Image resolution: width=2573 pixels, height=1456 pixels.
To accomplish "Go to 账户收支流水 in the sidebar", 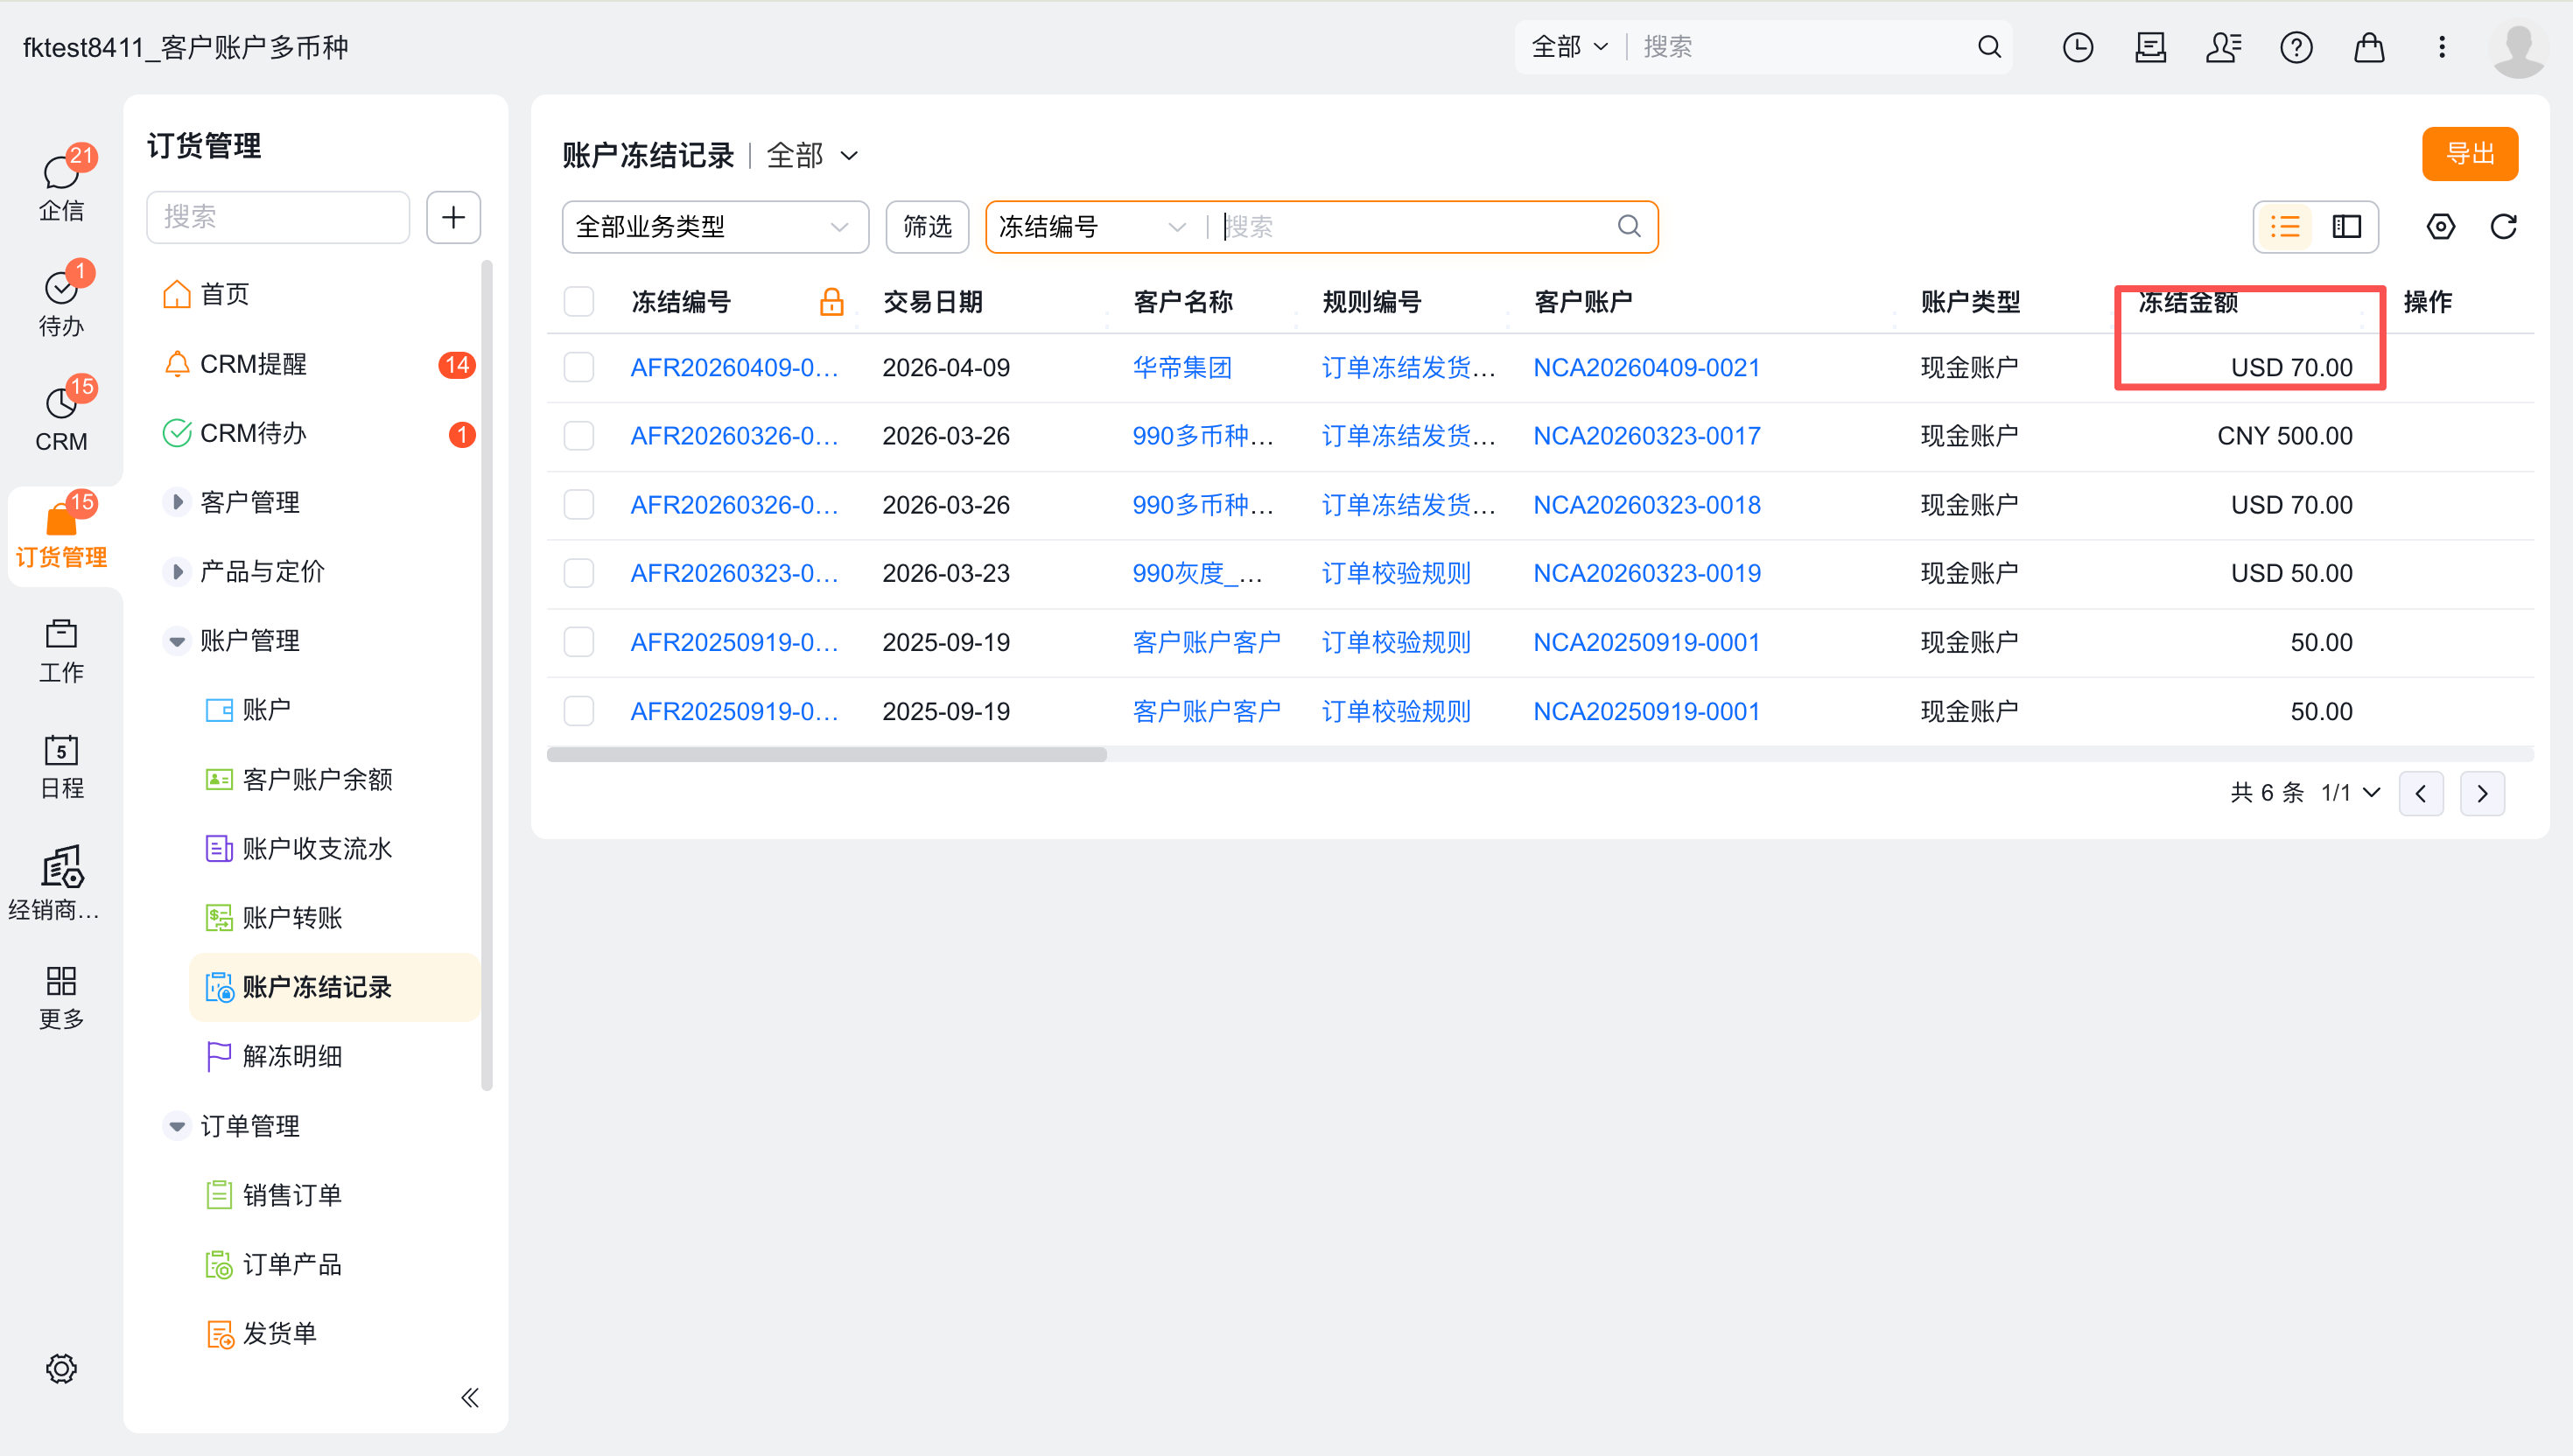I will point(317,848).
